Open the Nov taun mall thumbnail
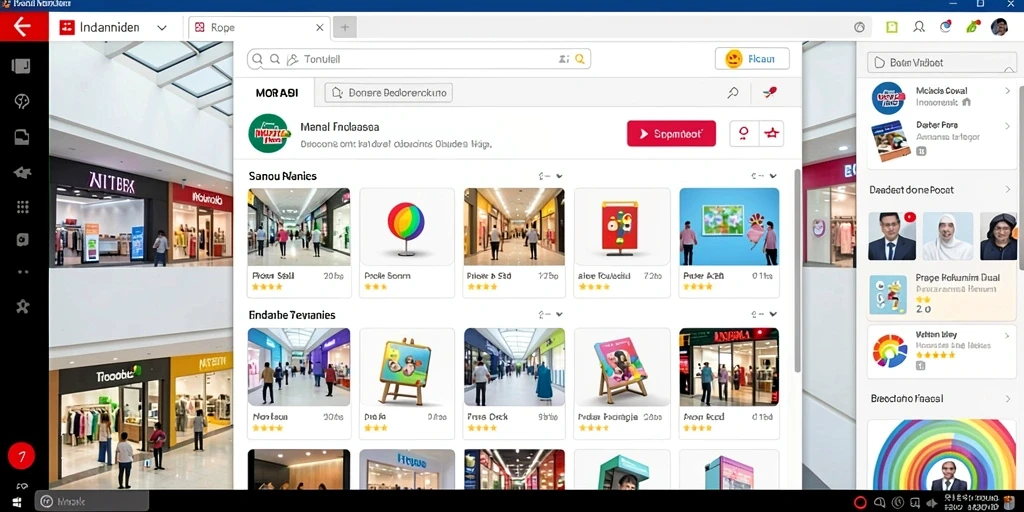The image size is (1024, 512). coord(298,367)
